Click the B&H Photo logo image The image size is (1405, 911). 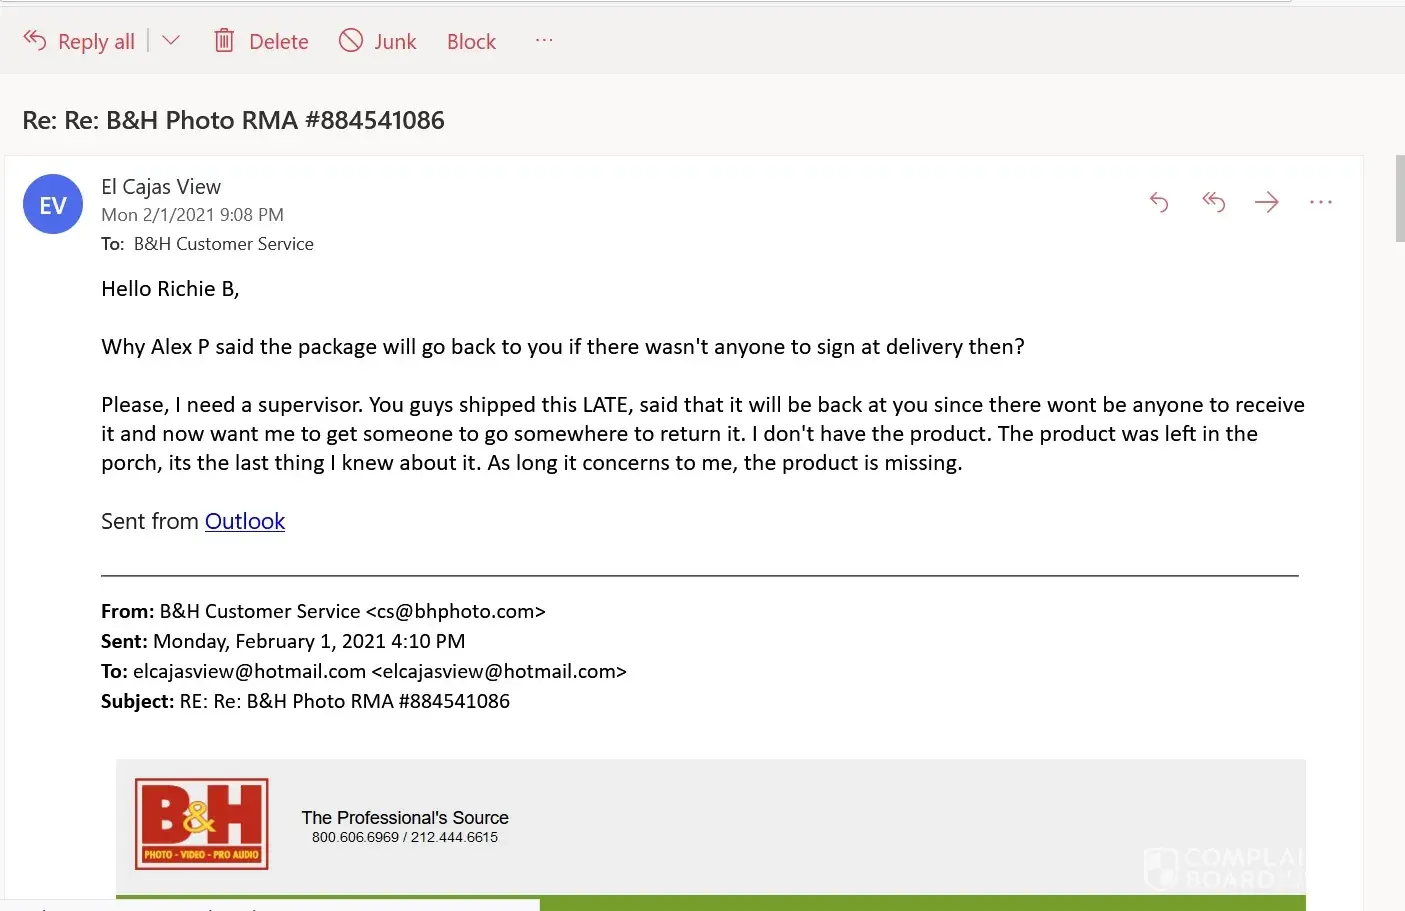pyautogui.click(x=202, y=824)
